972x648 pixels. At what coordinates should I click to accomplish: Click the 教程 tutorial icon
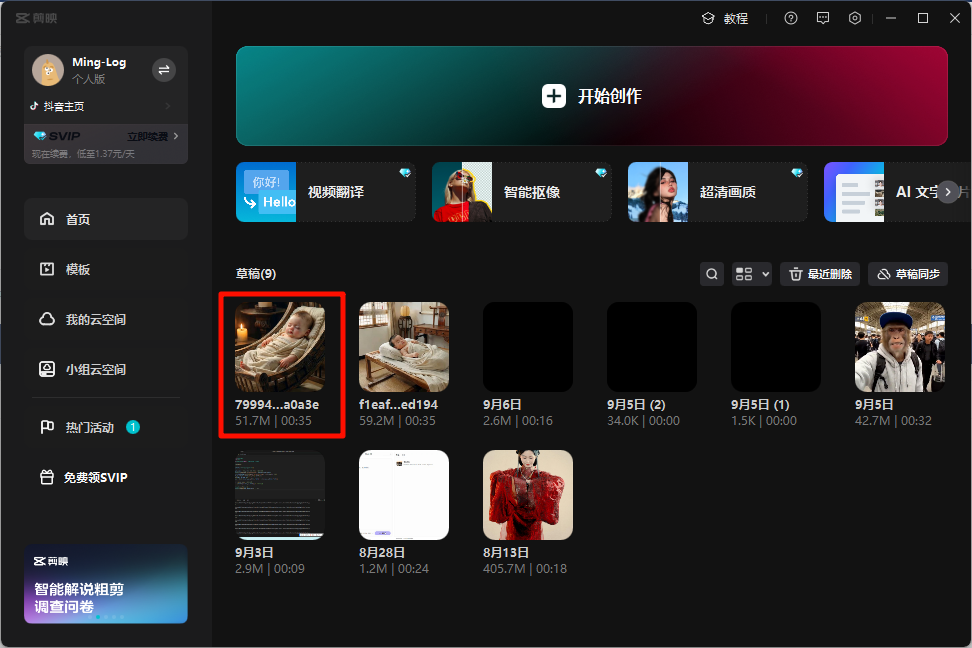click(708, 18)
